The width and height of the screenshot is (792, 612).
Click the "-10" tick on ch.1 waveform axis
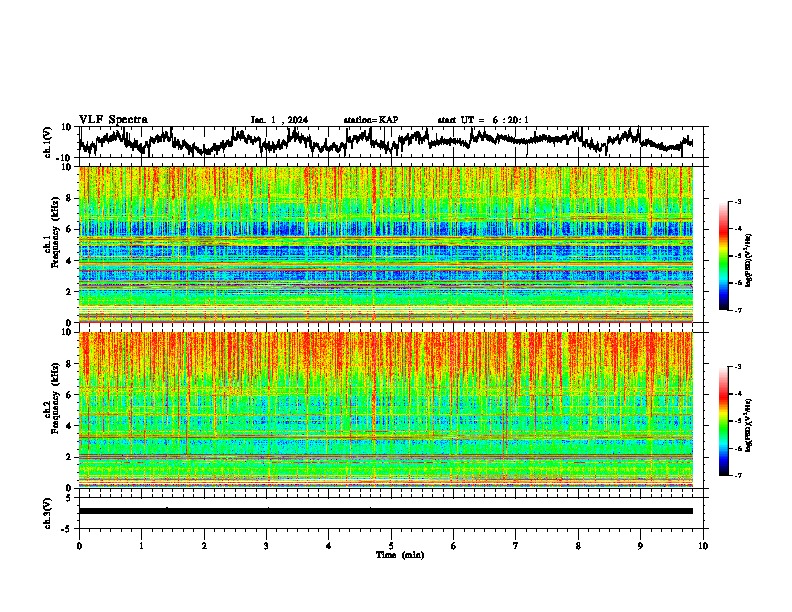click(x=65, y=158)
